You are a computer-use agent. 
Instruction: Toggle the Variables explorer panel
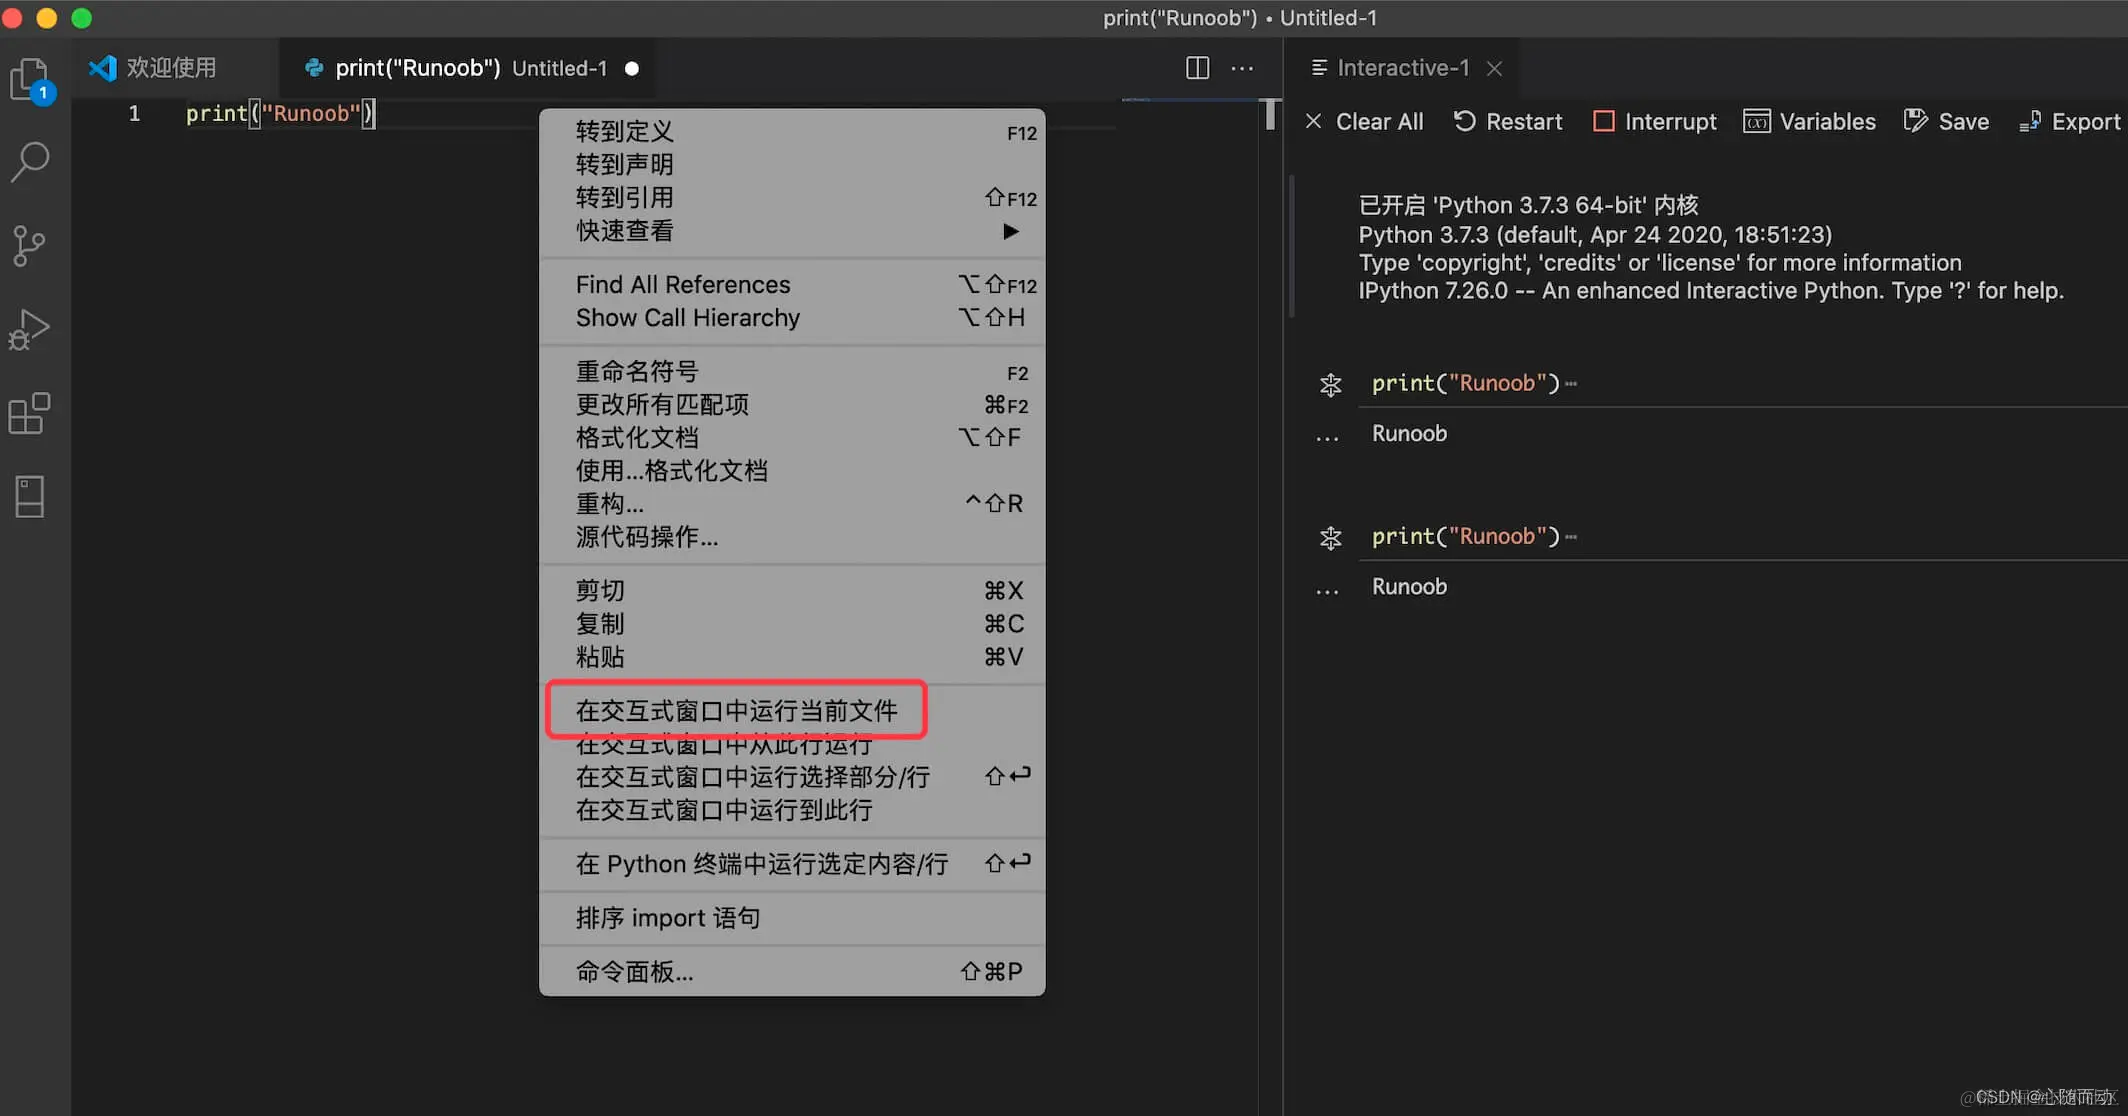click(1809, 122)
